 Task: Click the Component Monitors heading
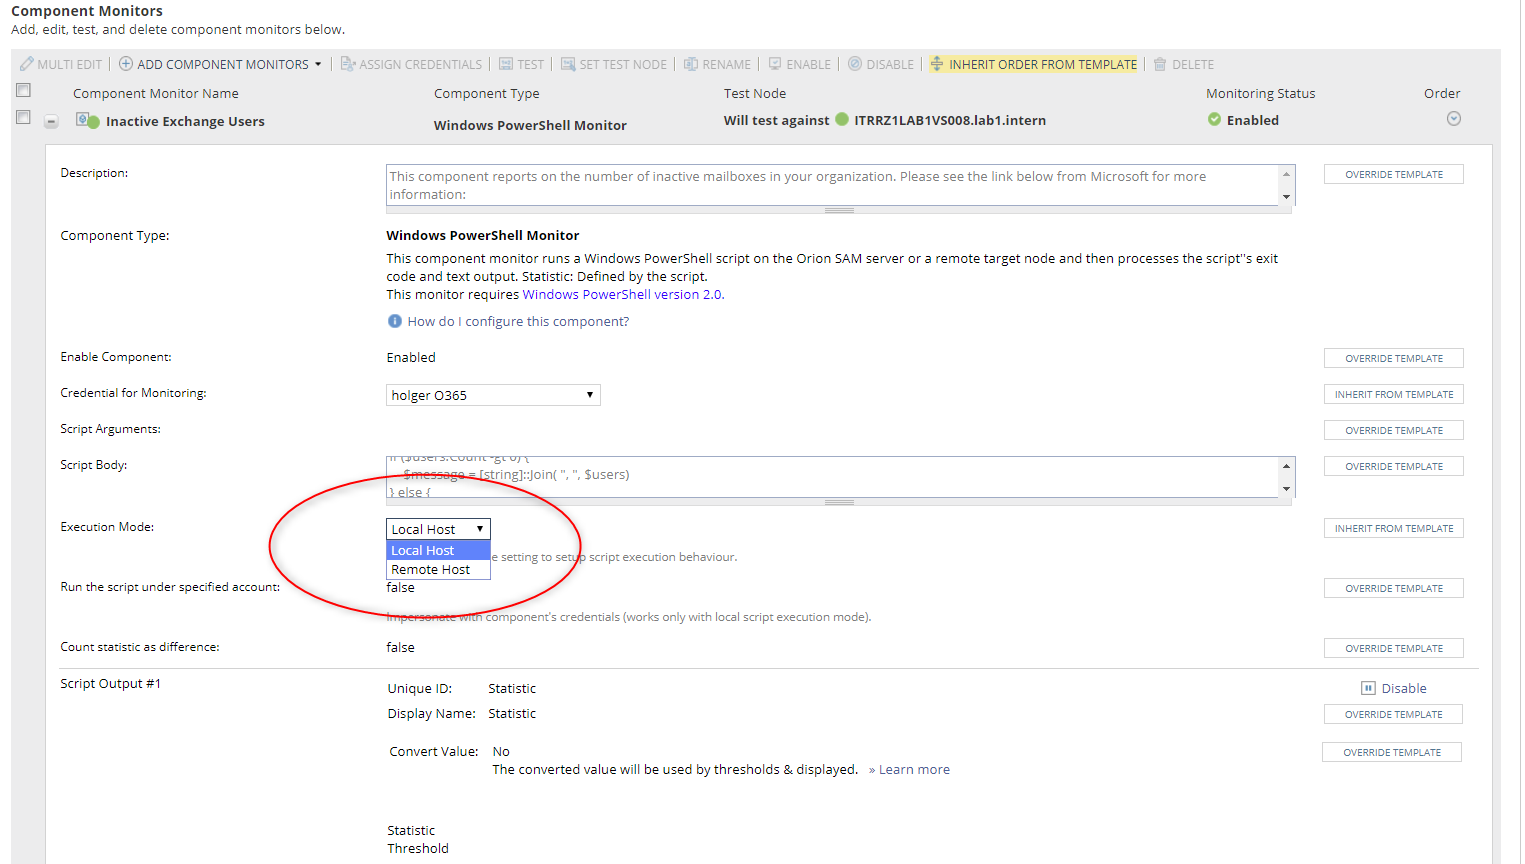(87, 11)
